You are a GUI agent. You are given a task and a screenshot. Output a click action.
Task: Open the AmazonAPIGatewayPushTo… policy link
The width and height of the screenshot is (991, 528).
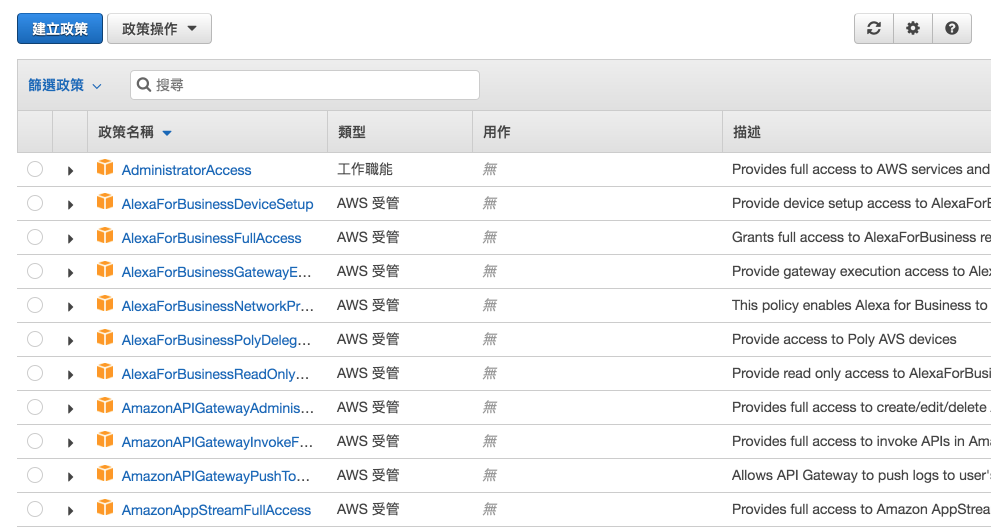click(216, 476)
